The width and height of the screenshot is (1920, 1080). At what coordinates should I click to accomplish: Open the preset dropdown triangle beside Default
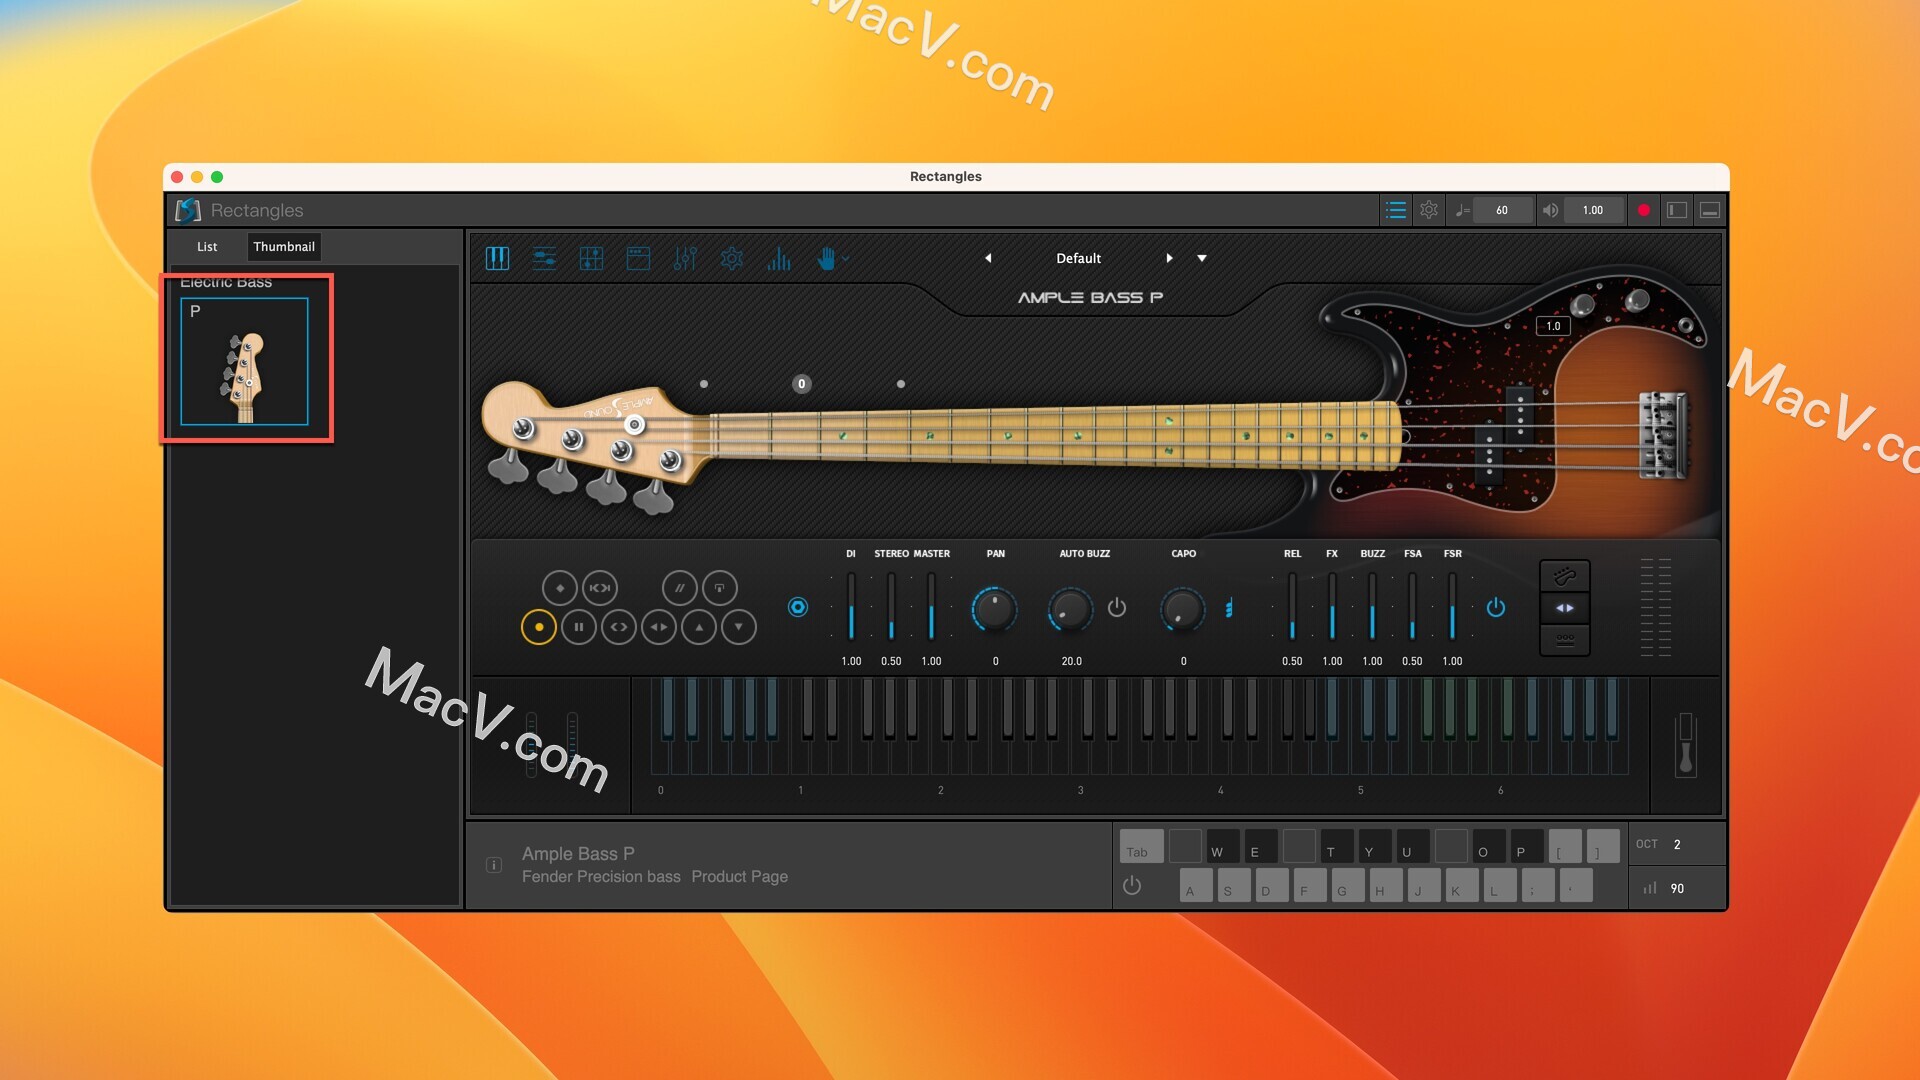(x=1202, y=258)
